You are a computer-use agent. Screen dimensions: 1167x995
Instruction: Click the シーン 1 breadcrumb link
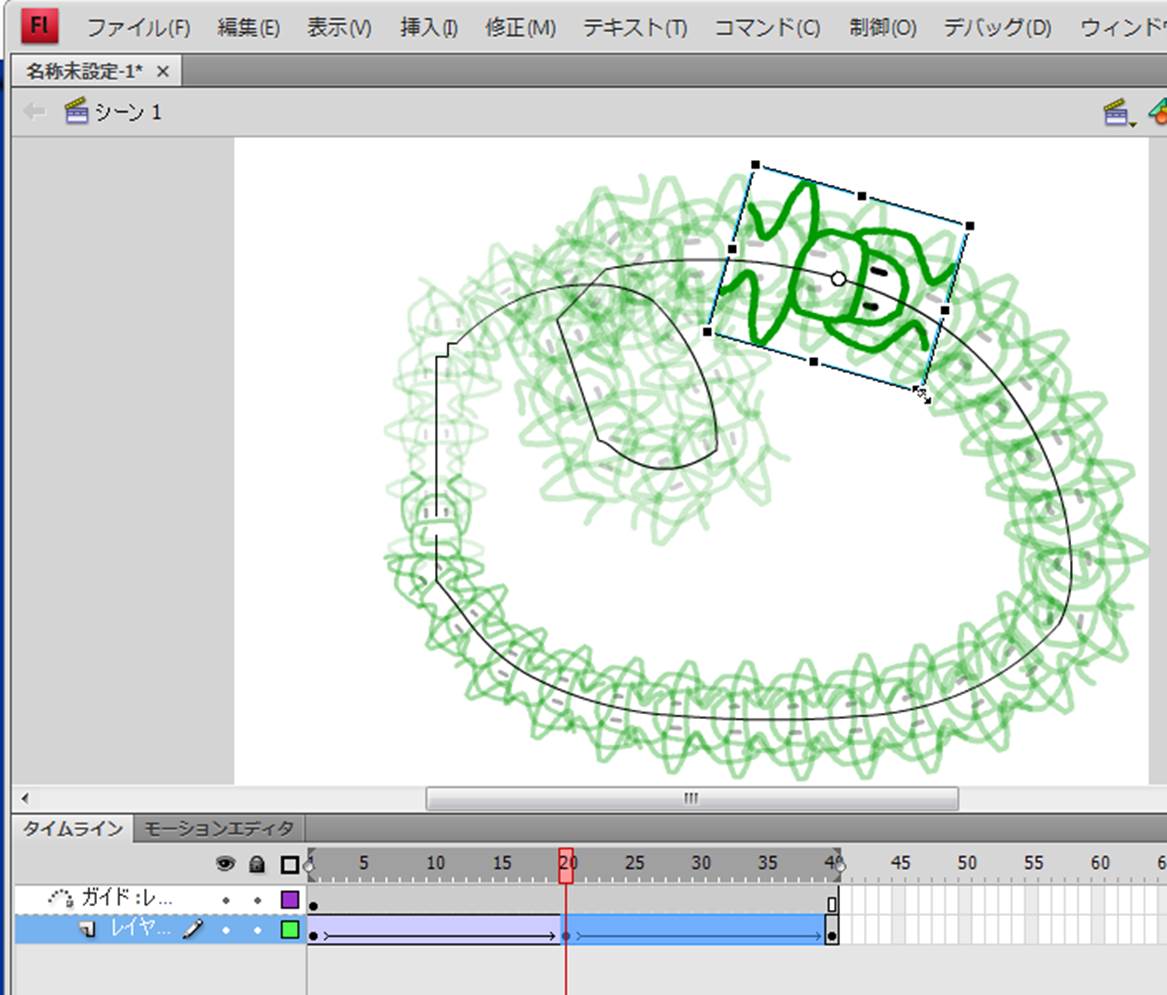[x=127, y=112]
